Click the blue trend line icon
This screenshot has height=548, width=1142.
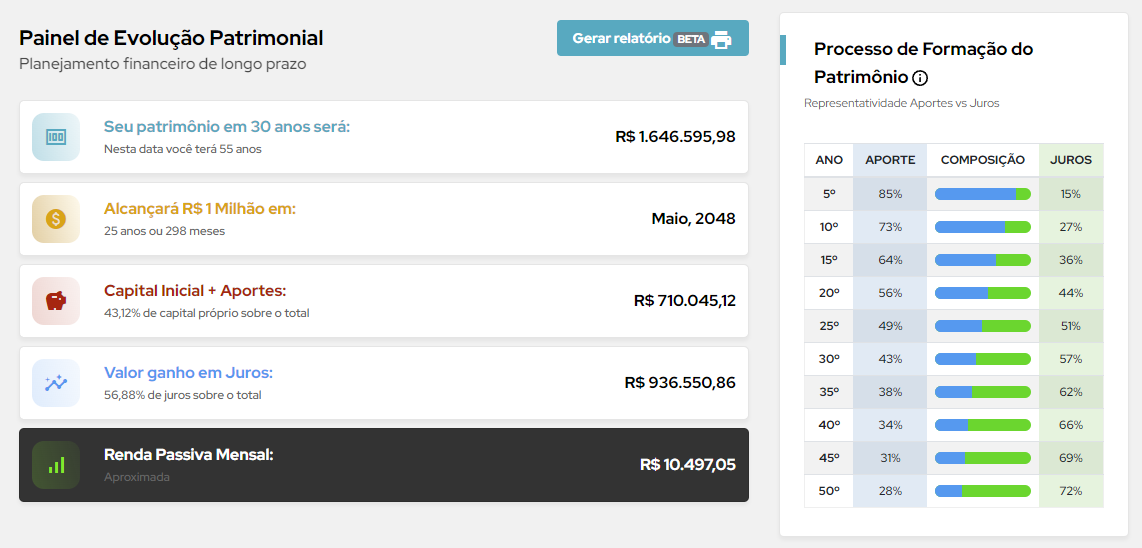click(x=56, y=383)
